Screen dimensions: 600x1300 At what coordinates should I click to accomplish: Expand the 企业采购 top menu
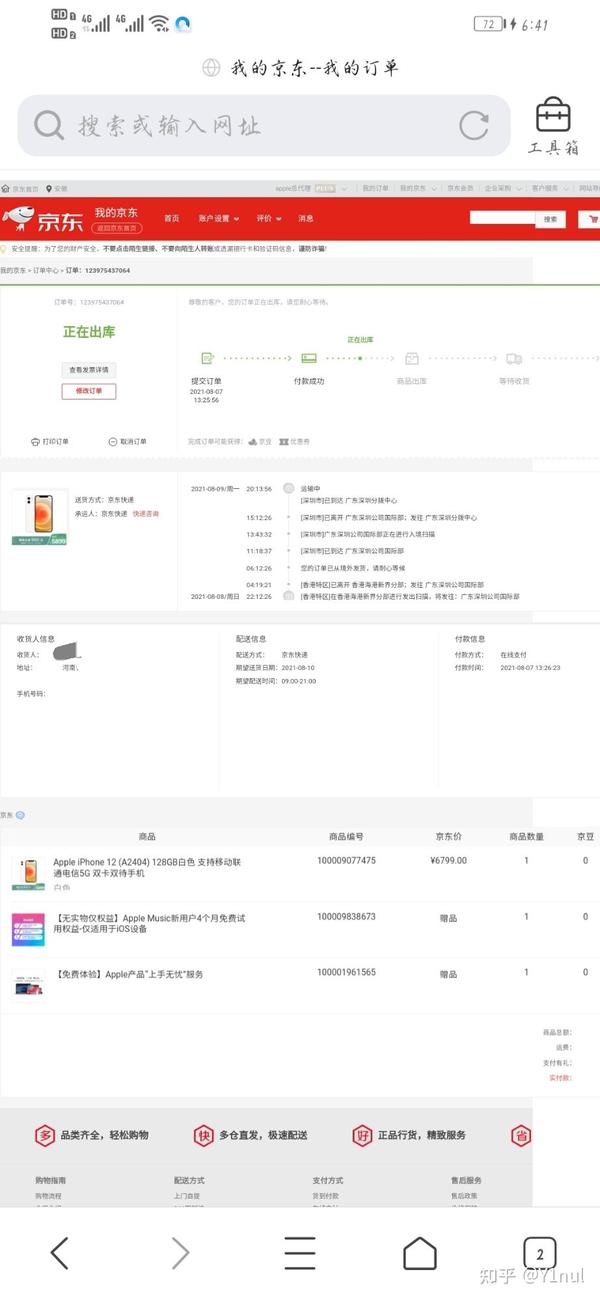click(502, 188)
